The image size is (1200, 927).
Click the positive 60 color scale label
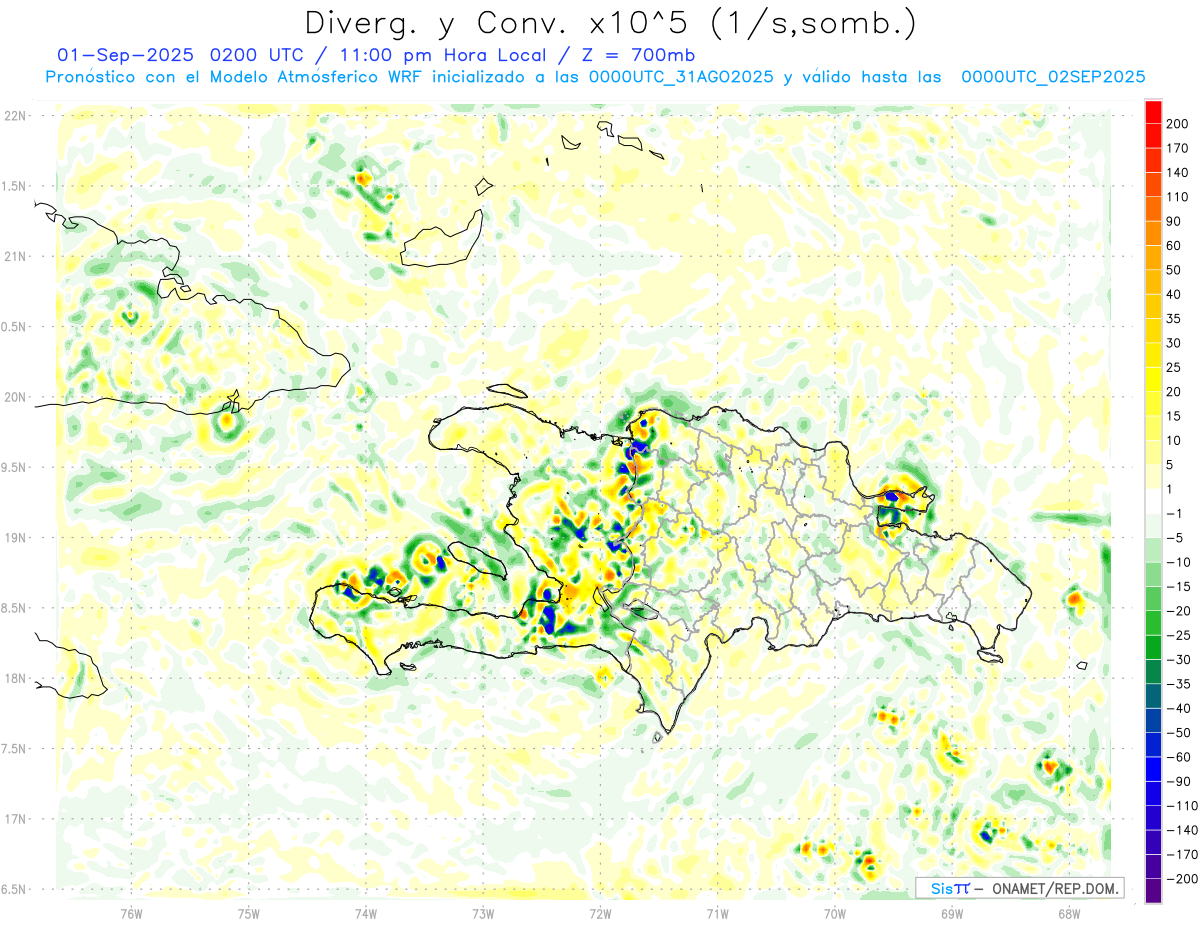(x=1173, y=246)
